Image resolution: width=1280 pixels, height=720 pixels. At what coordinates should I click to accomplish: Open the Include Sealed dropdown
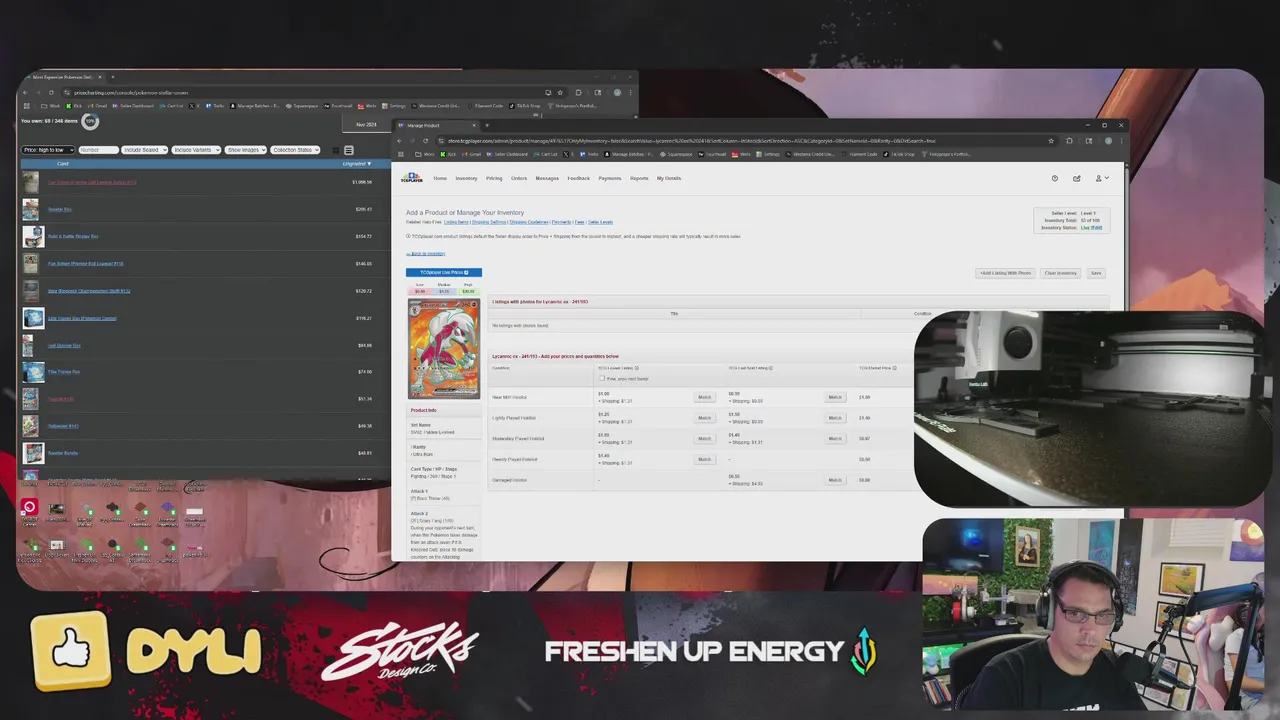point(144,150)
